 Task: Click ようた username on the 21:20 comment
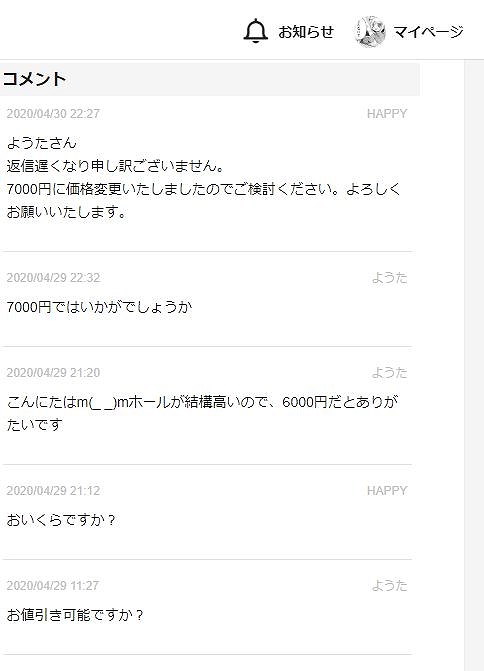pos(389,373)
